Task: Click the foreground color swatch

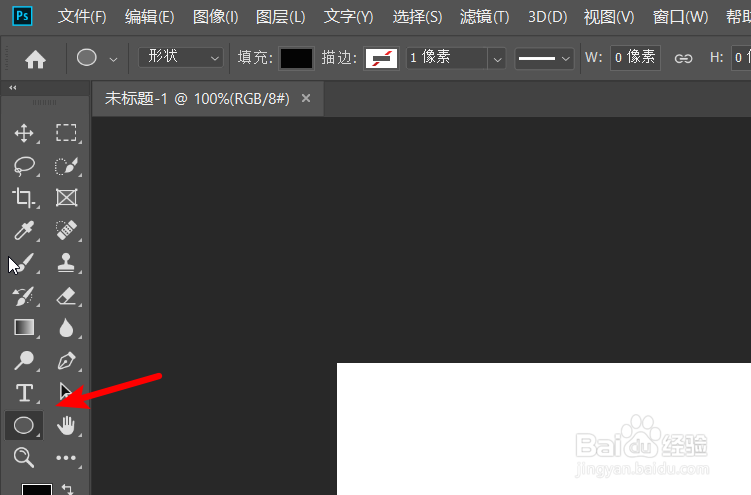Action: click(37, 489)
